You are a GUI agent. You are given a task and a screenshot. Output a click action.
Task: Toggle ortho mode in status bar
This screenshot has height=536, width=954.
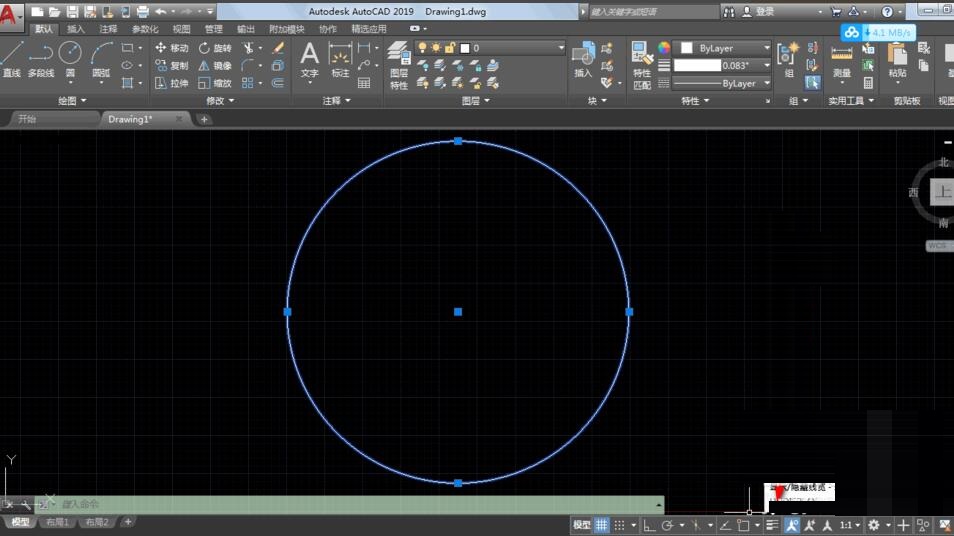(649, 524)
